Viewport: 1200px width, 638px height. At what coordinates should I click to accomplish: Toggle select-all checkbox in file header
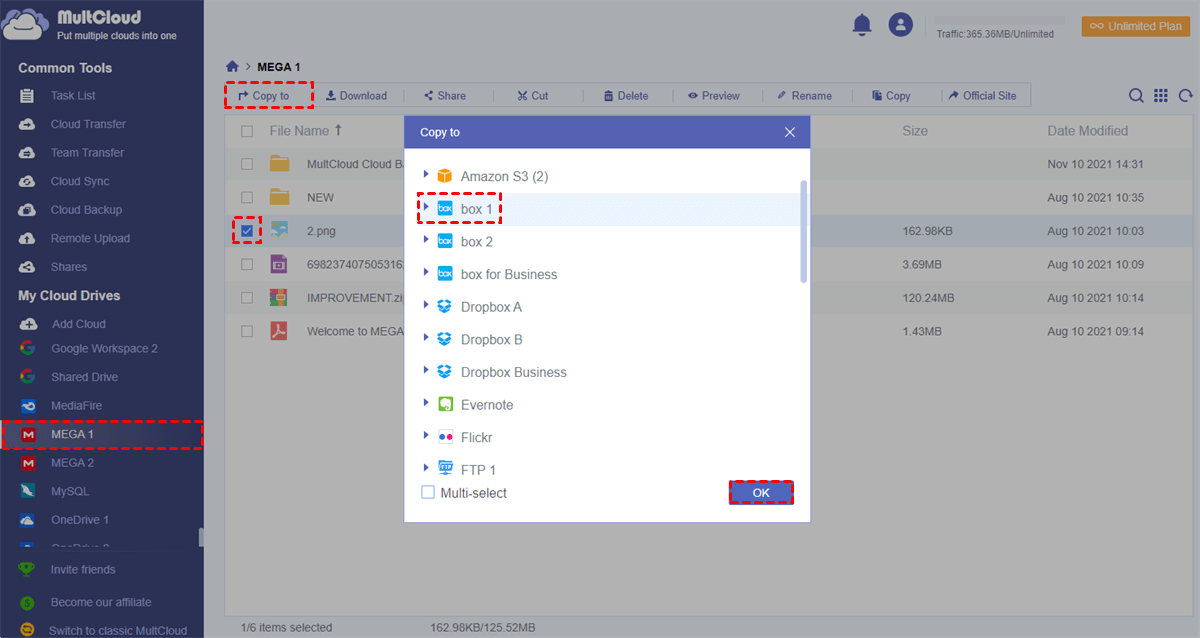click(x=247, y=131)
